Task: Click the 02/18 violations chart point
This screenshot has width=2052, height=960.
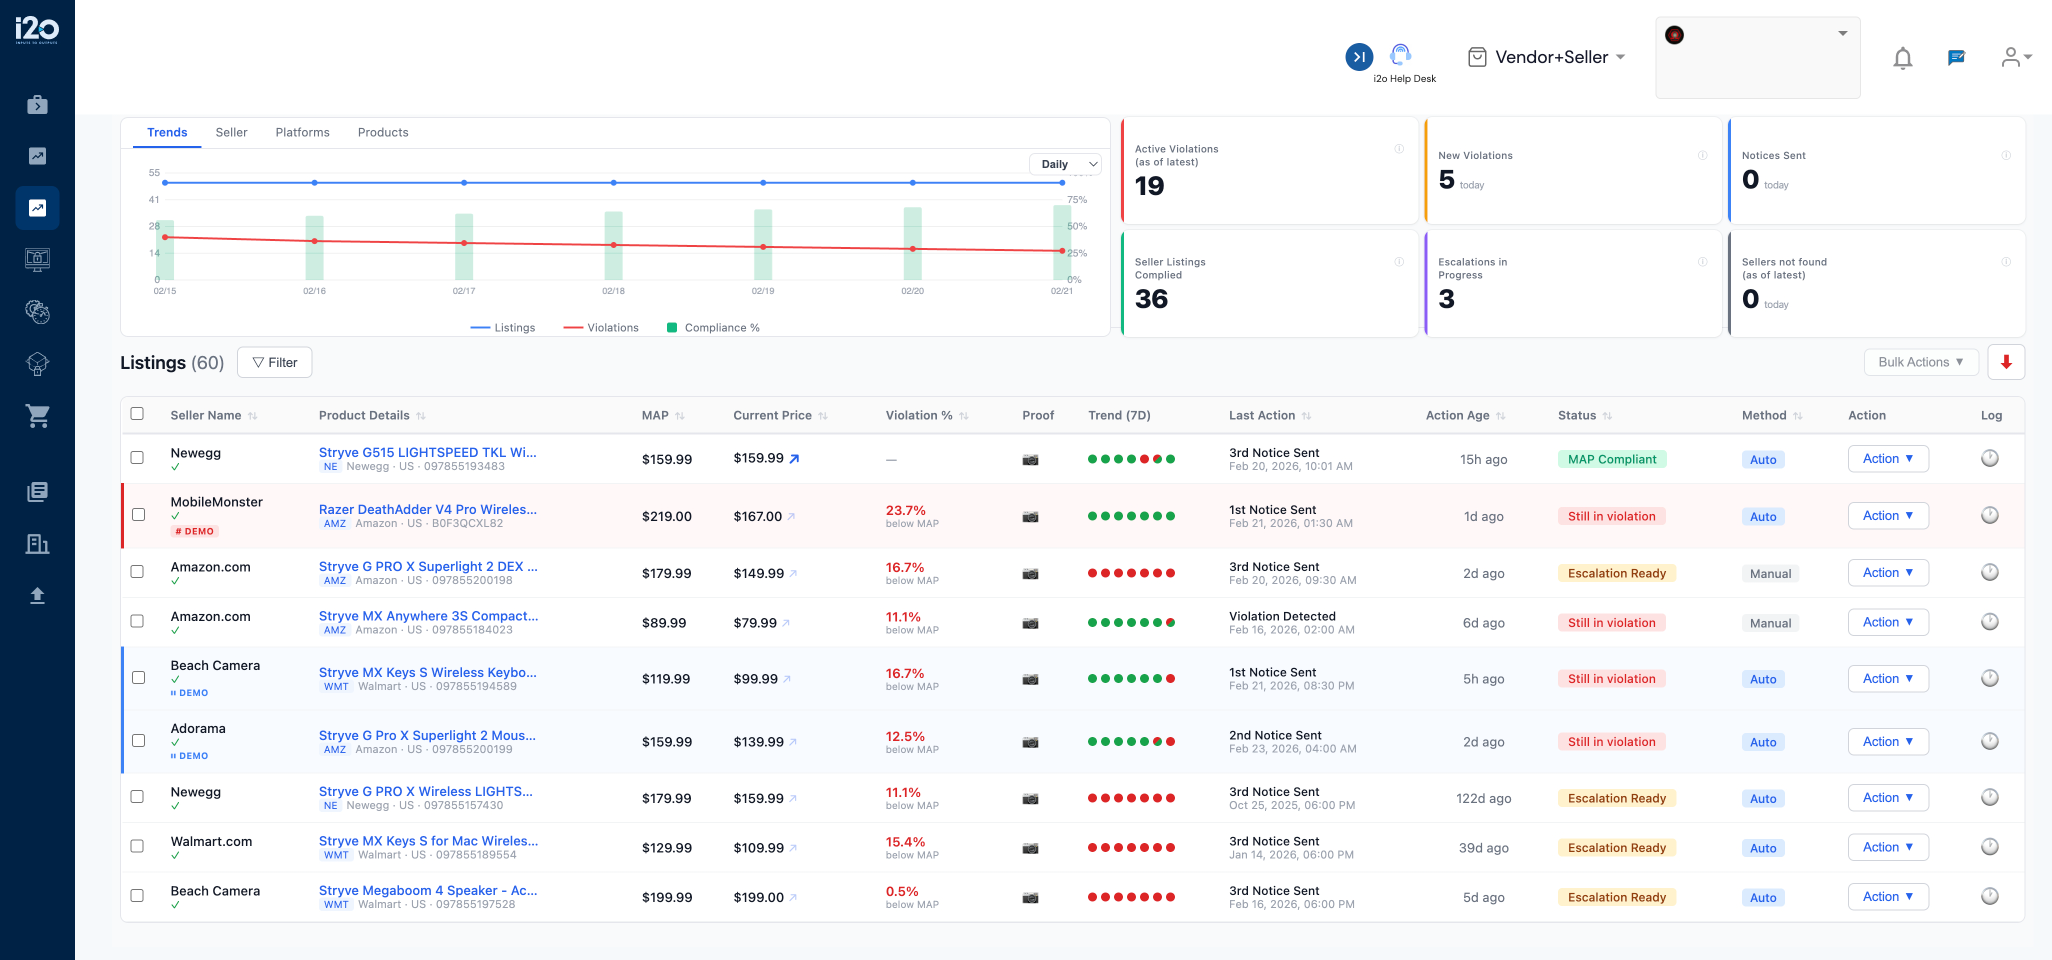Action: point(614,245)
